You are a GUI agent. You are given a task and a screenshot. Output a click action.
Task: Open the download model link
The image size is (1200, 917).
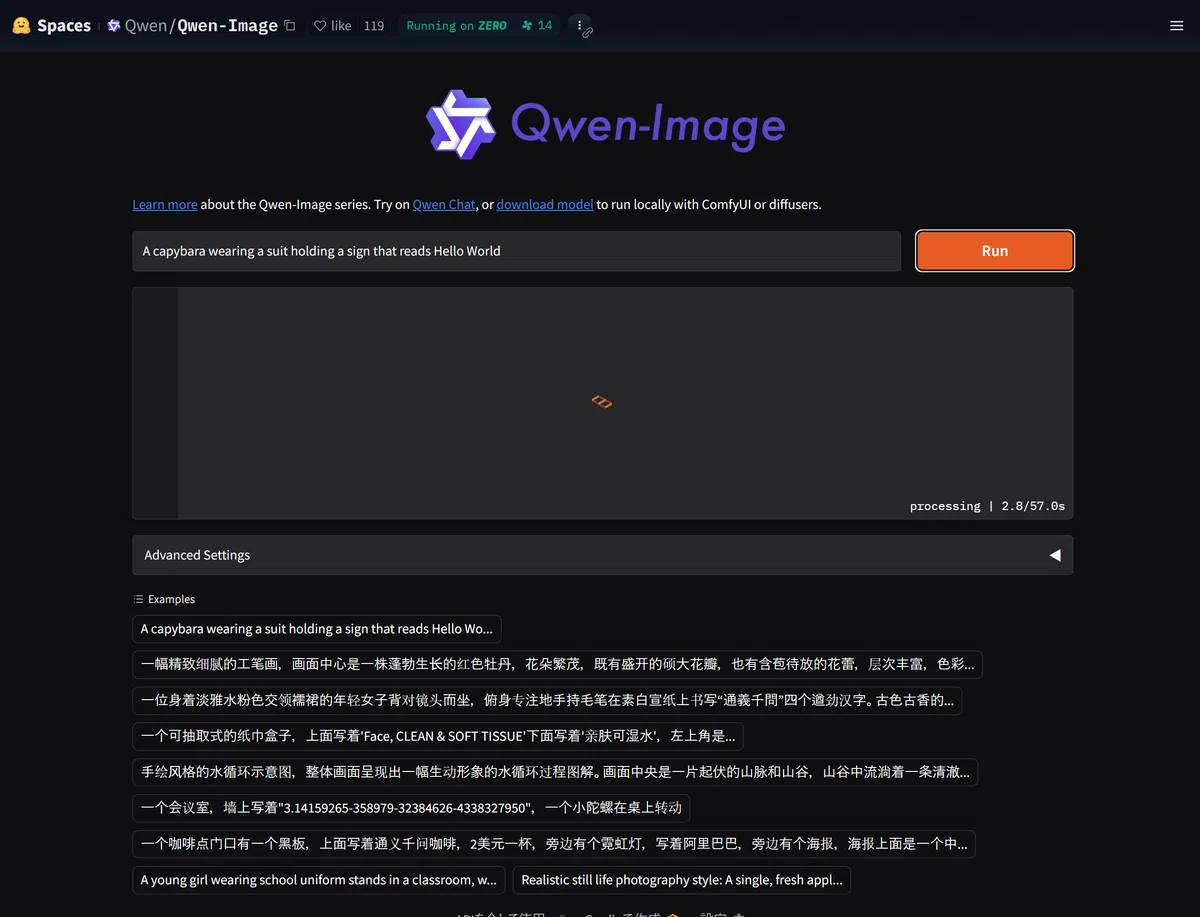(545, 204)
